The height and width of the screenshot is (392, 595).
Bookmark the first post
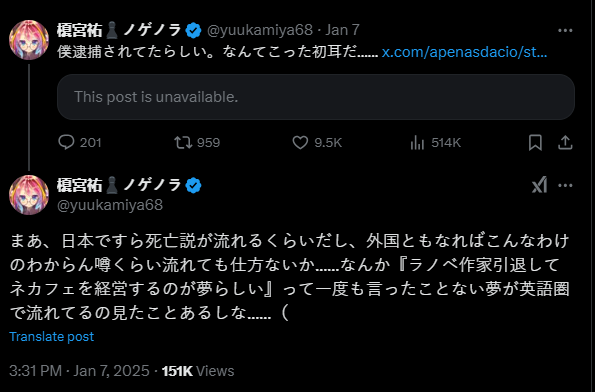[x=535, y=143]
